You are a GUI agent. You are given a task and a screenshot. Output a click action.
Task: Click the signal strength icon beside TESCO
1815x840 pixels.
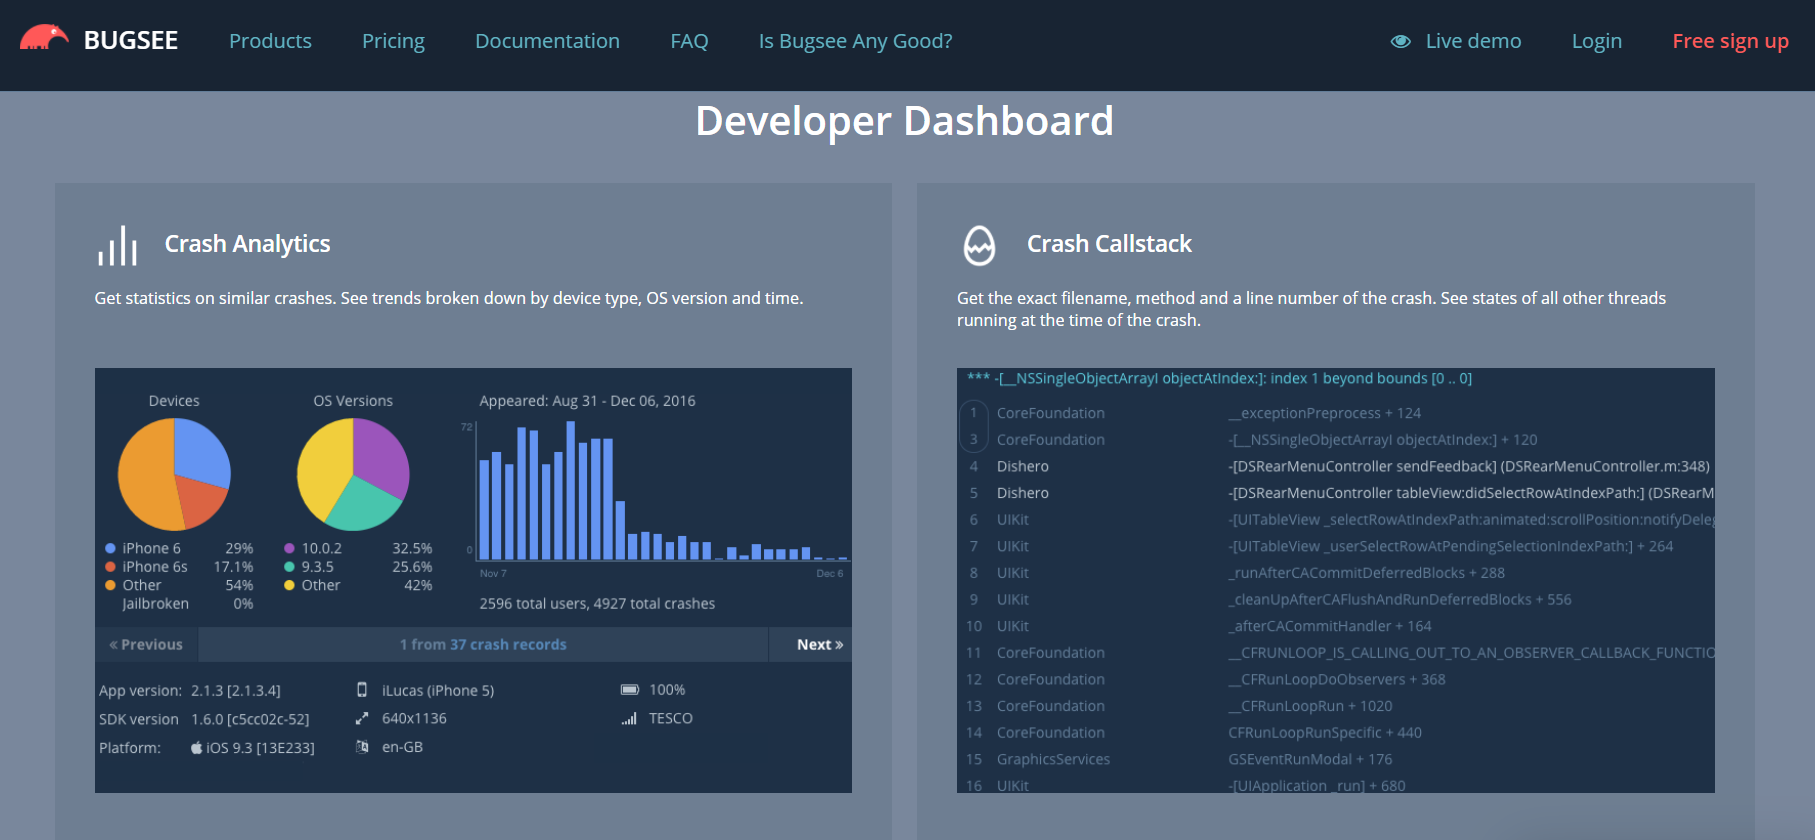(629, 719)
